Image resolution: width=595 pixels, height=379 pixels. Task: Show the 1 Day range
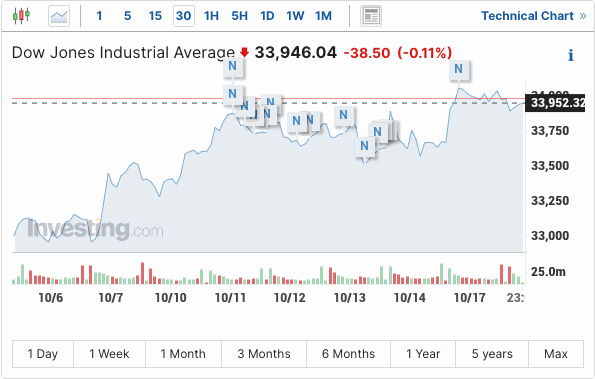(42, 354)
